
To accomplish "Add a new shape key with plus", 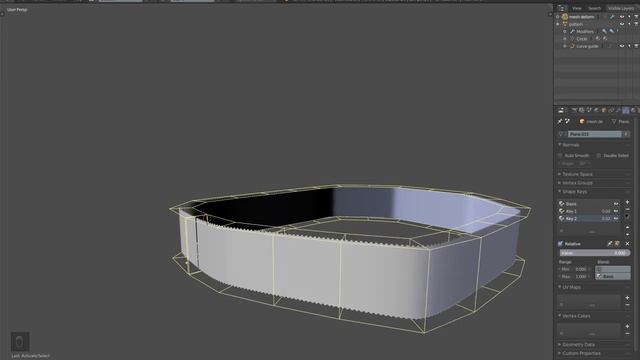I will 627,202.
